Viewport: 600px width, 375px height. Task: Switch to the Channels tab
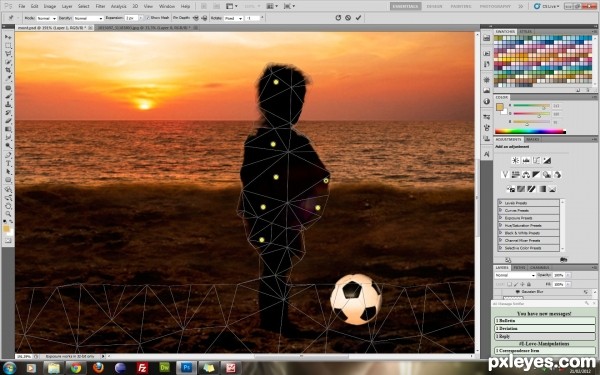540,267
